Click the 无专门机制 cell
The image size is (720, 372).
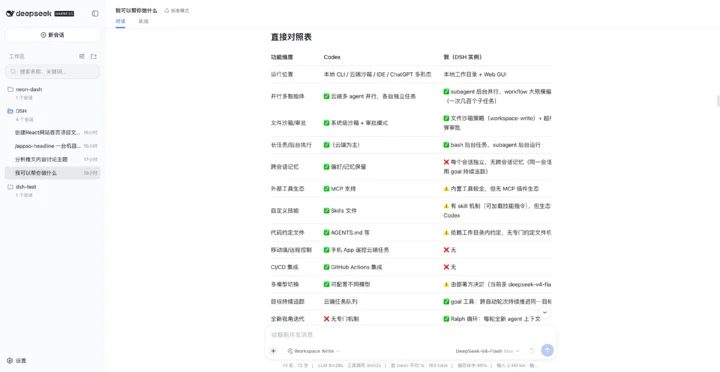click(342, 319)
